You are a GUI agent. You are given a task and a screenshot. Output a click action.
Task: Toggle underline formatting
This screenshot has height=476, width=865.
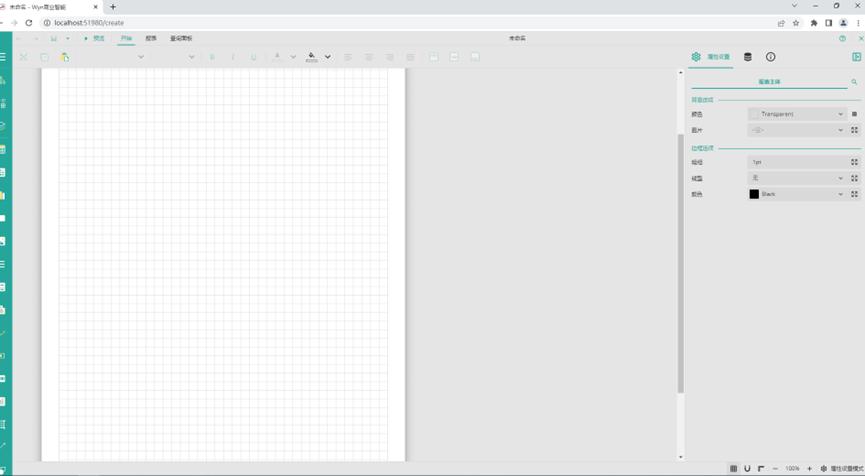coord(253,57)
